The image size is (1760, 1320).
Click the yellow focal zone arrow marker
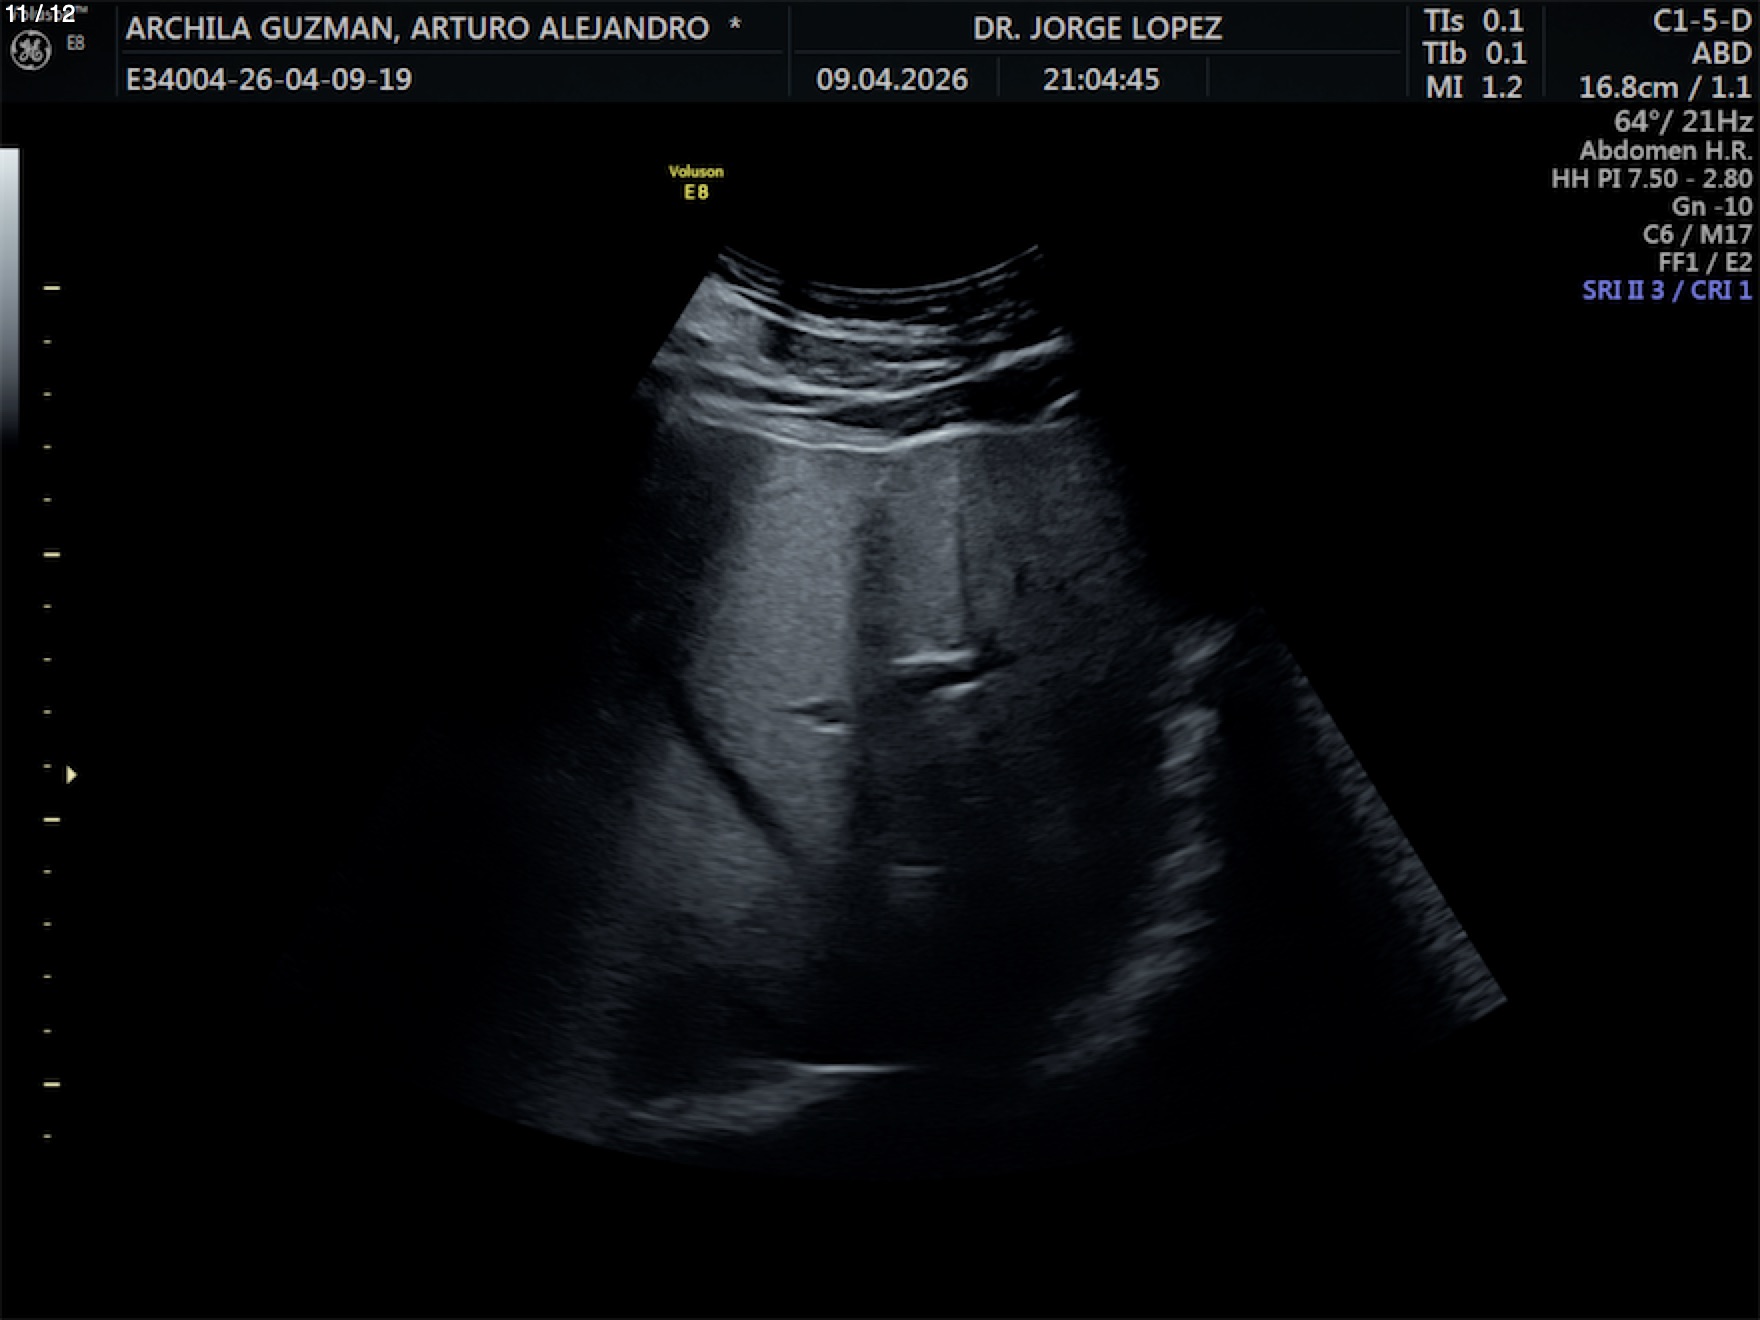(x=71, y=775)
